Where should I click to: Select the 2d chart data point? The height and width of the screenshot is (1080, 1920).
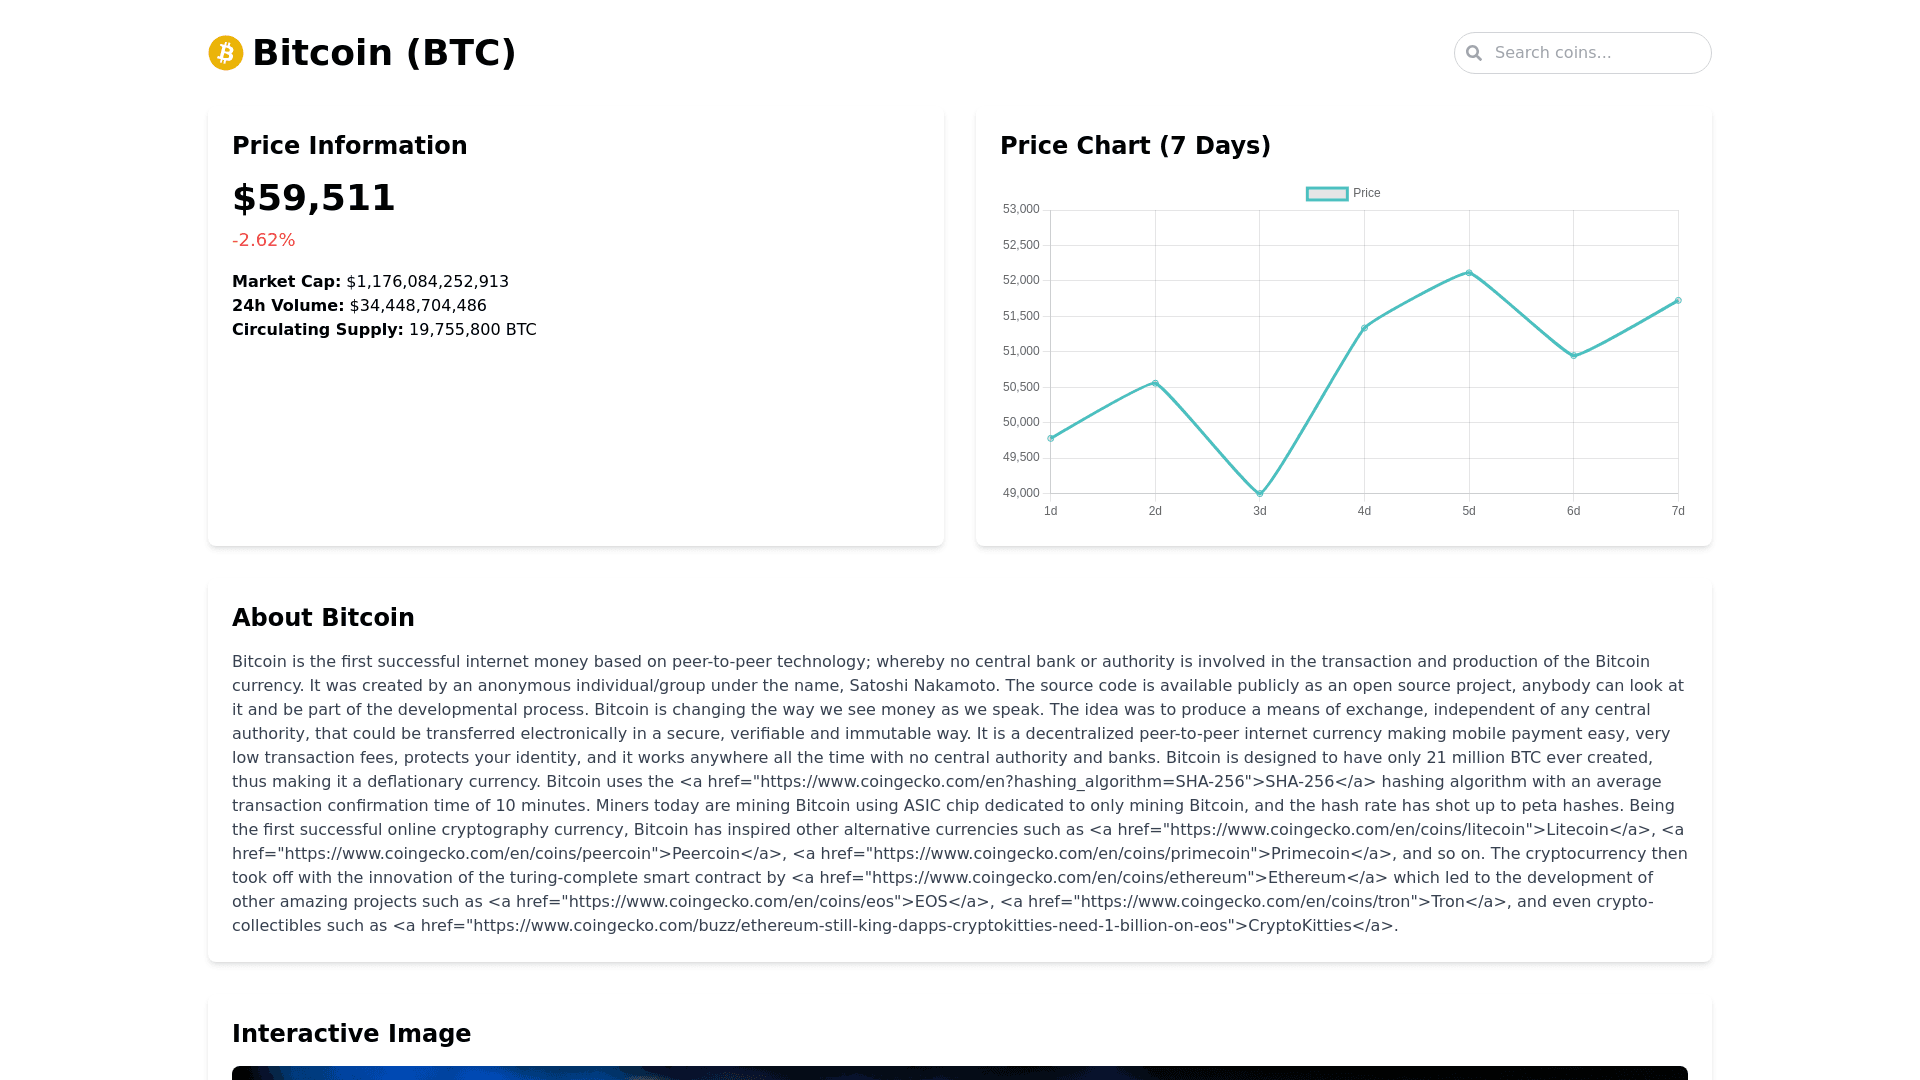1155,383
